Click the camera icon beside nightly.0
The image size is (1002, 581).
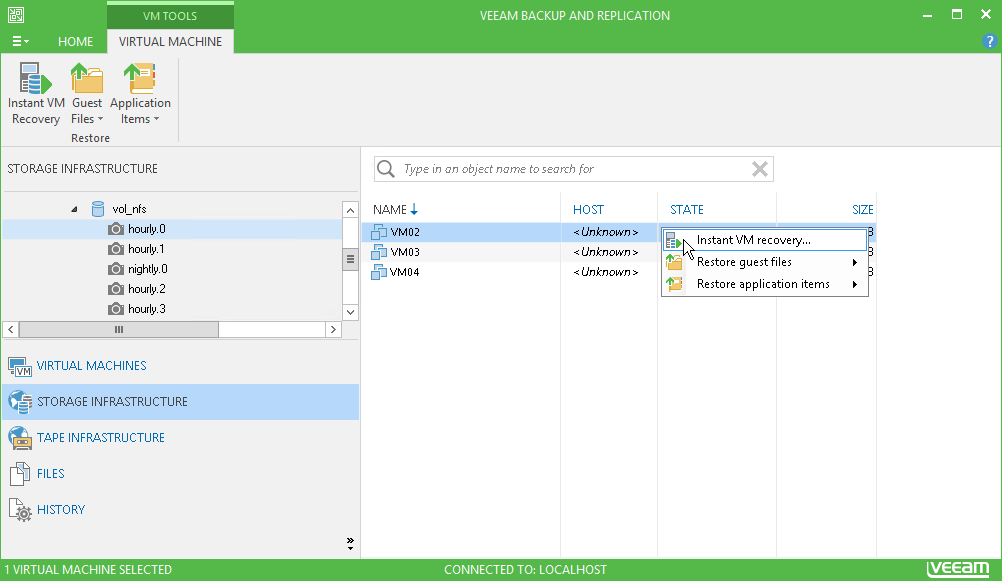(x=116, y=269)
